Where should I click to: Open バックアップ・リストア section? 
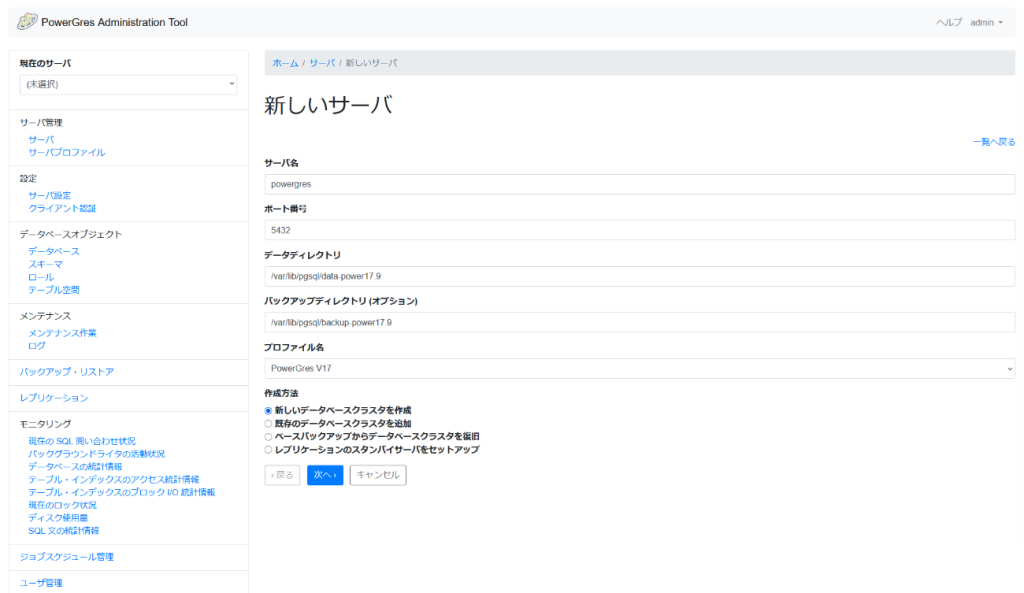[x=67, y=372]
